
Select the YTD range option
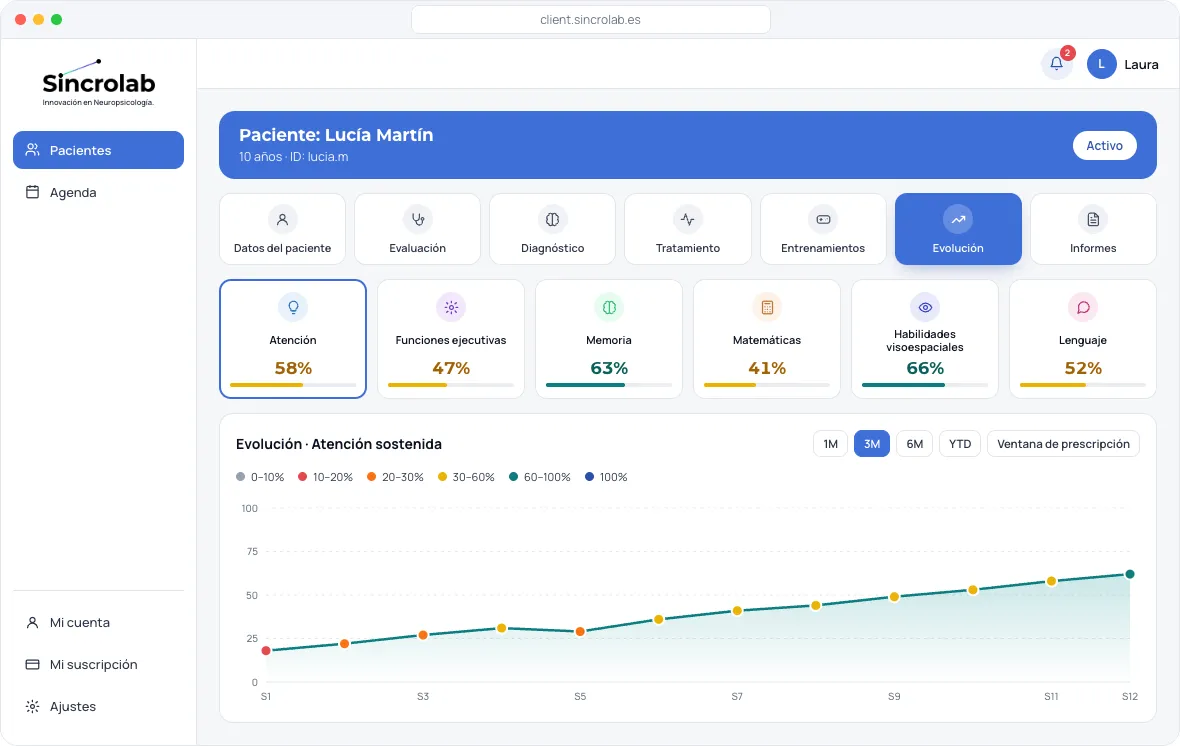pos(960,444)
